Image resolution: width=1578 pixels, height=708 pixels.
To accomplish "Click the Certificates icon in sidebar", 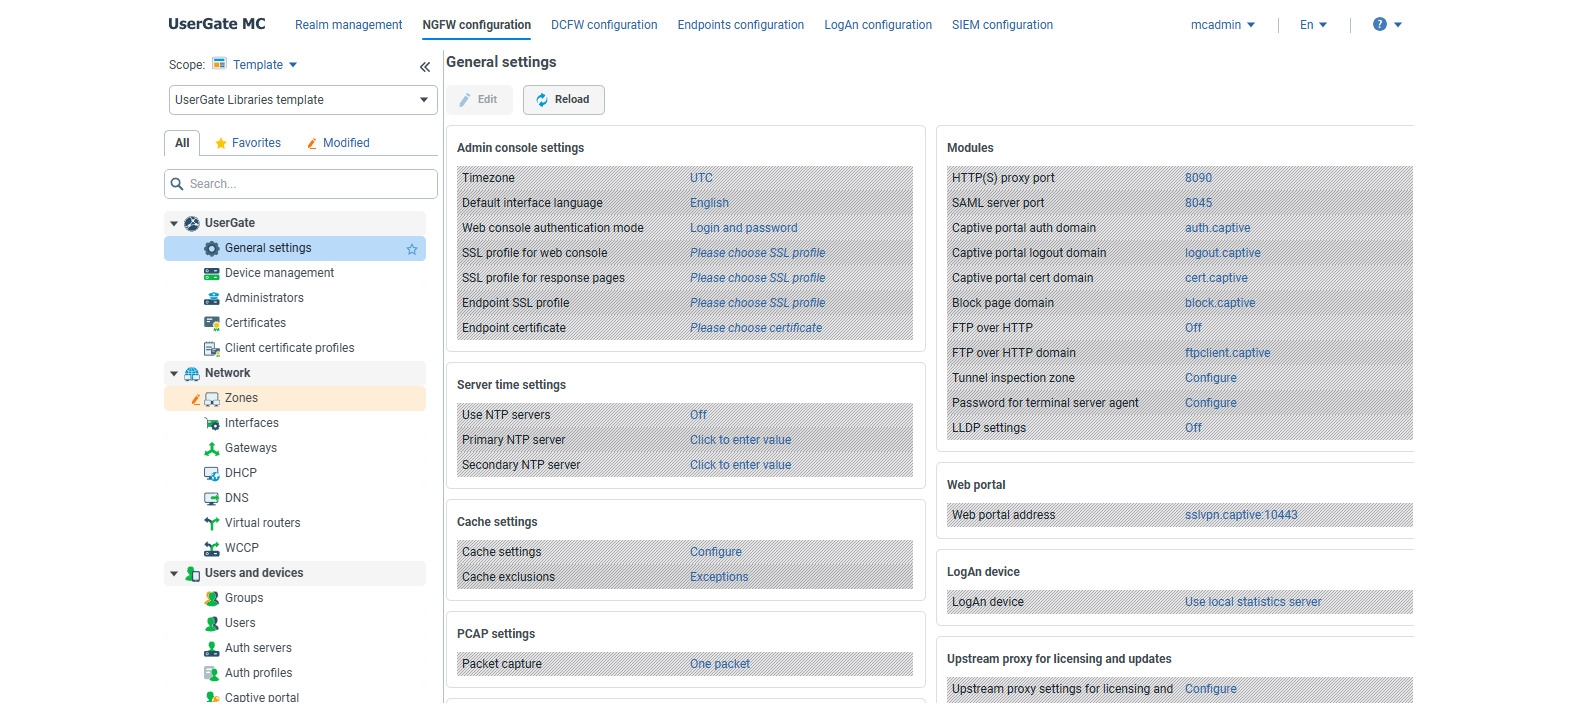I will click(212, 323).
